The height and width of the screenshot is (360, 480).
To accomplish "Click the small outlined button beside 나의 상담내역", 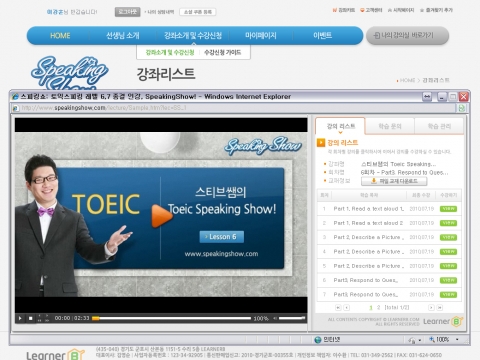I will [198, 12].
